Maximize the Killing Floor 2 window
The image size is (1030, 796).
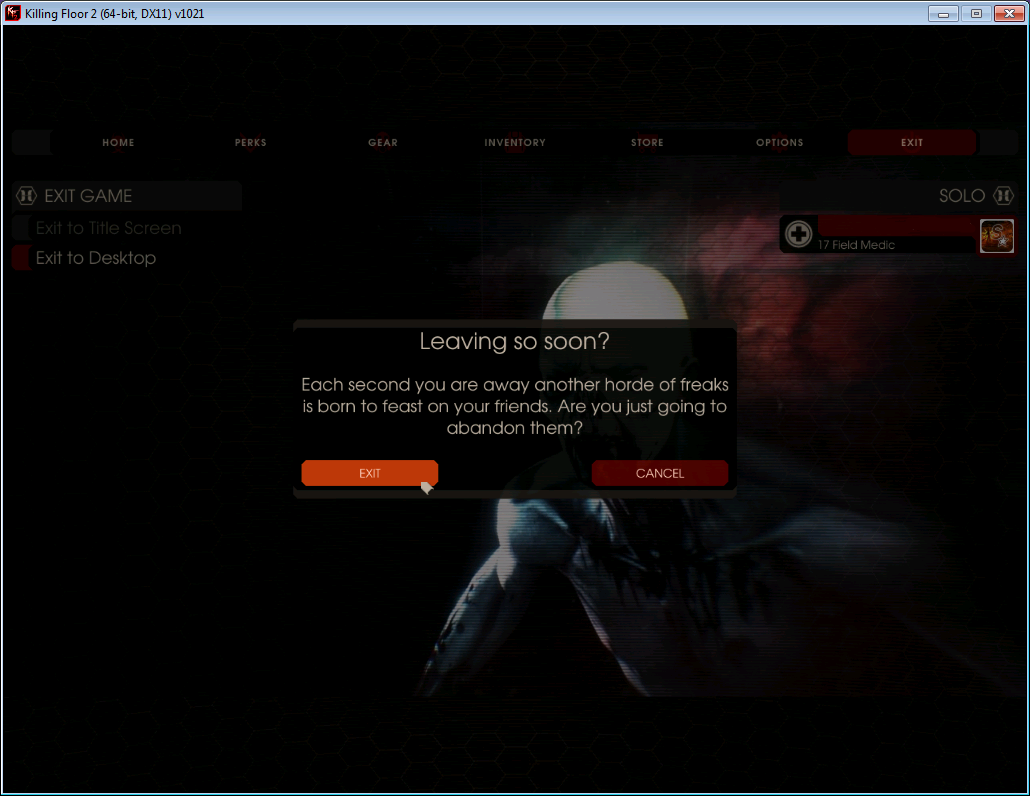(x=976, y=13)
